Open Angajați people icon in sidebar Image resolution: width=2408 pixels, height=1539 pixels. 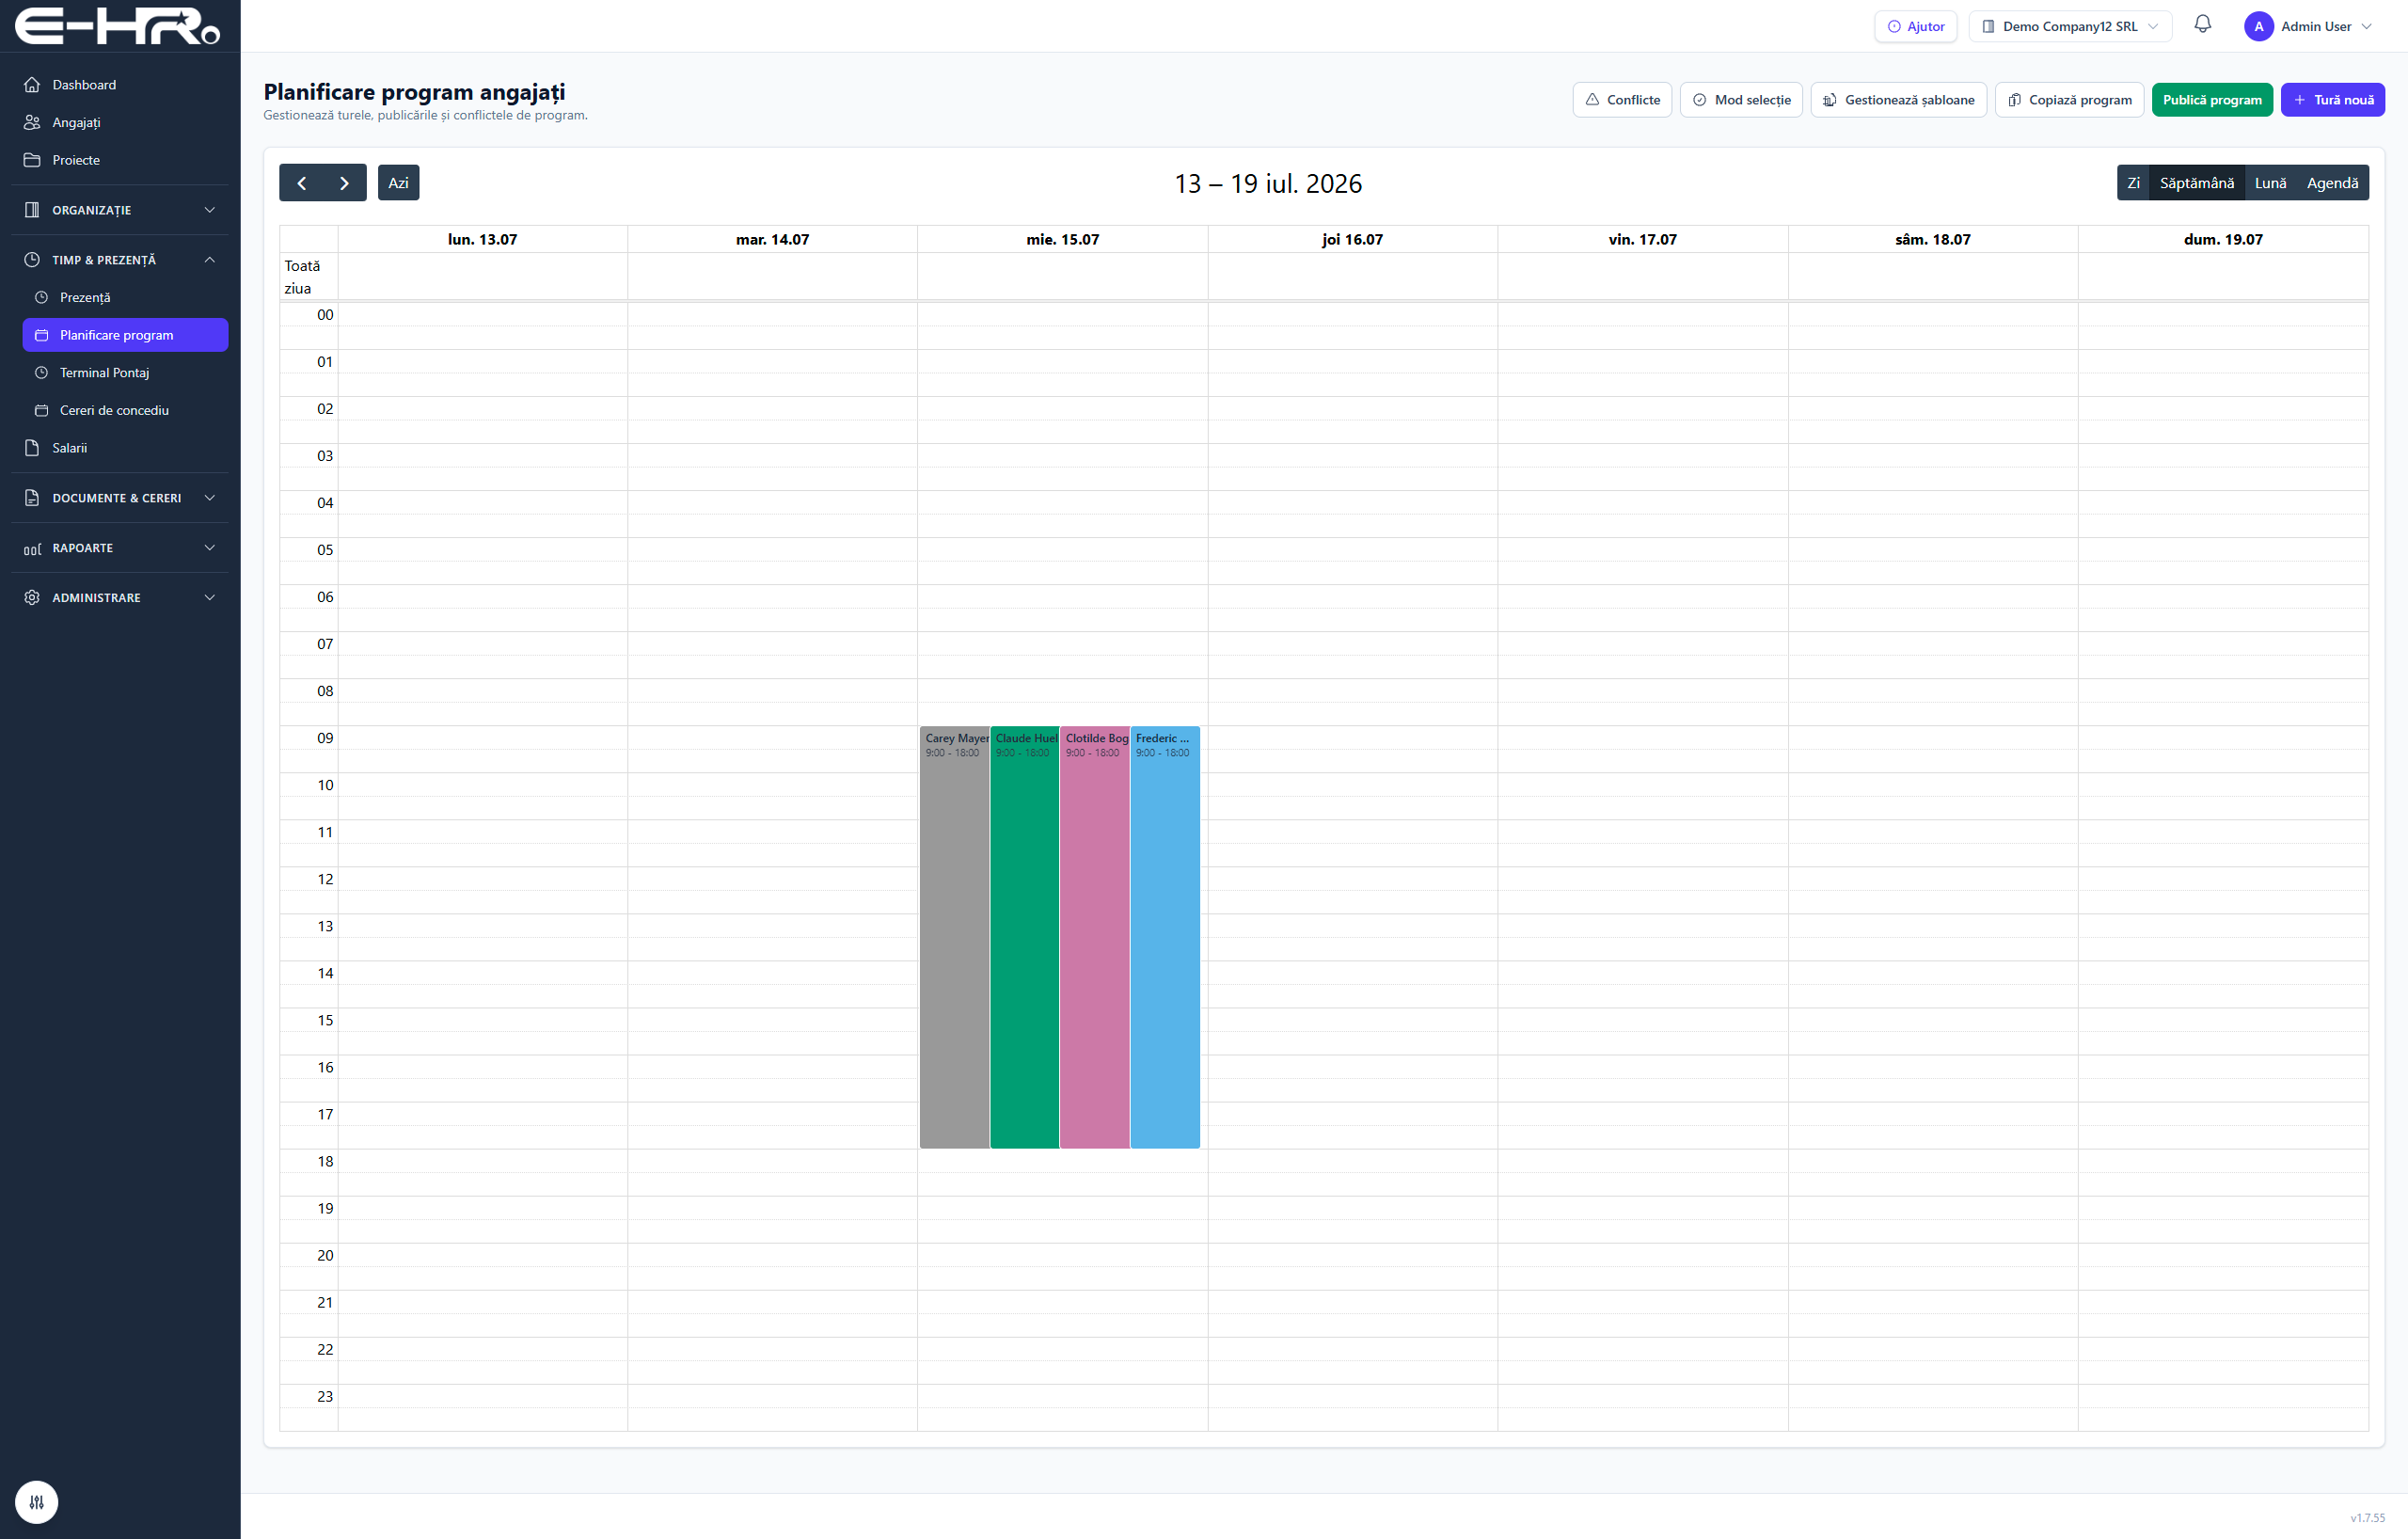[x=32, y=122]
